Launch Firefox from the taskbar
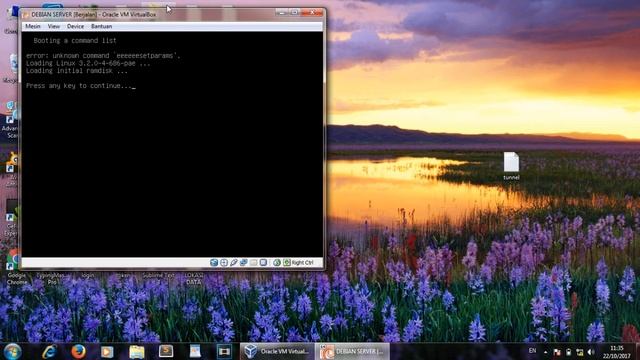 tap(78, 351)
